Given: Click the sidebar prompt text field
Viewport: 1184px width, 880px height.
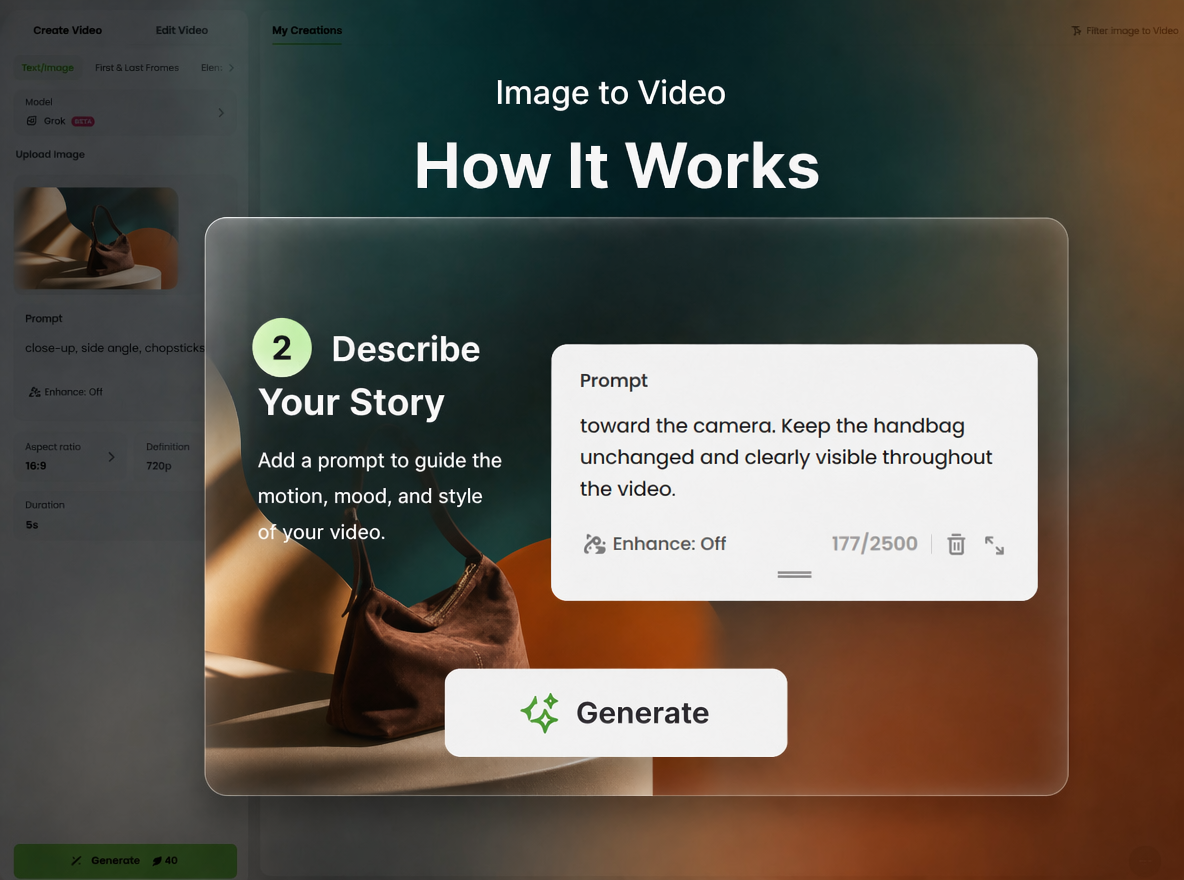Looking at the screenshot, I should (115, 347).
